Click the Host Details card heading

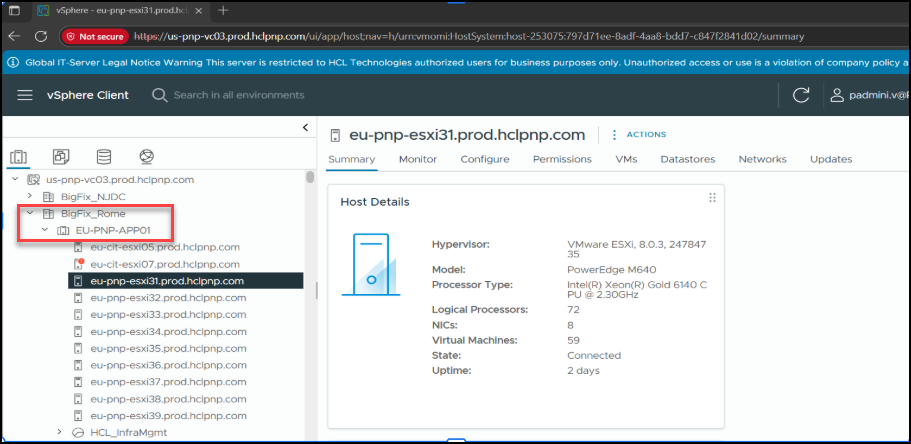(375, 202)
